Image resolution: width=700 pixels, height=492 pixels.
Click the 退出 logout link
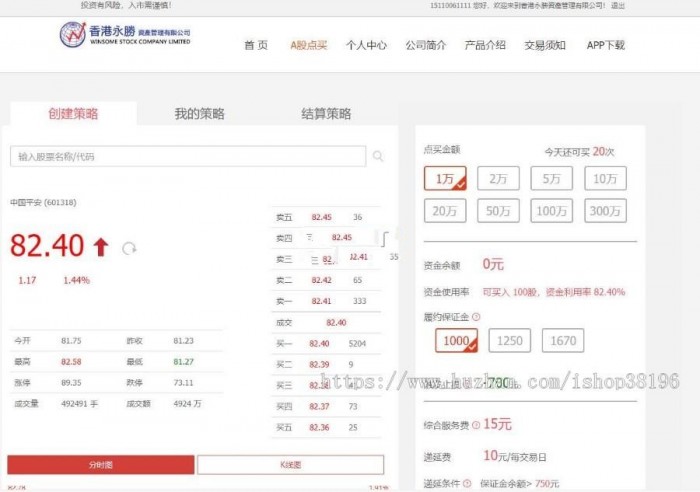(x=618, y=5)
